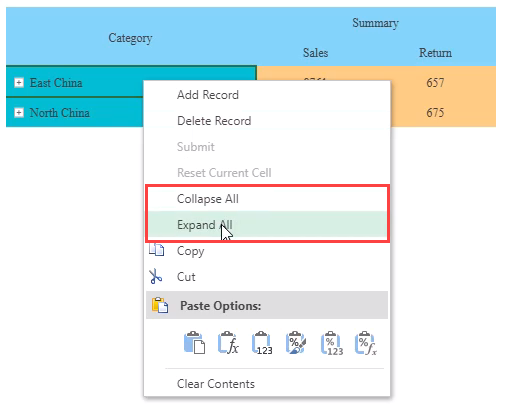Click the Paste Options clipboard header icon
This screenshot has height=417, width=523.
click(160, 305)
